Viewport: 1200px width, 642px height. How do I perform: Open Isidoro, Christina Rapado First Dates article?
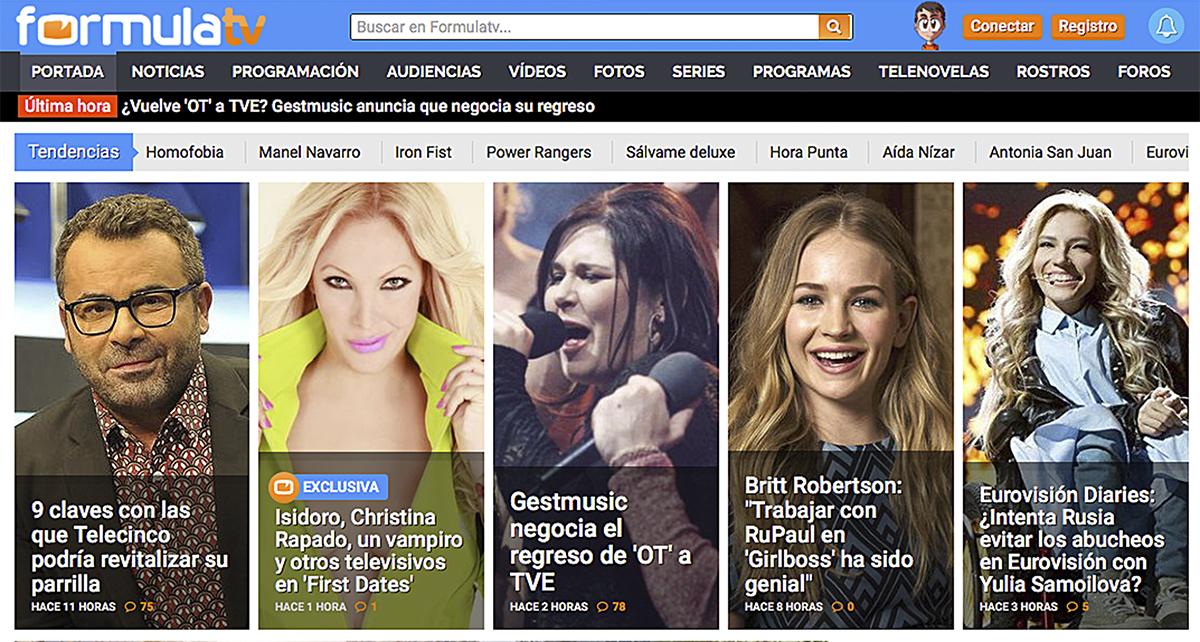coord(369,551)
